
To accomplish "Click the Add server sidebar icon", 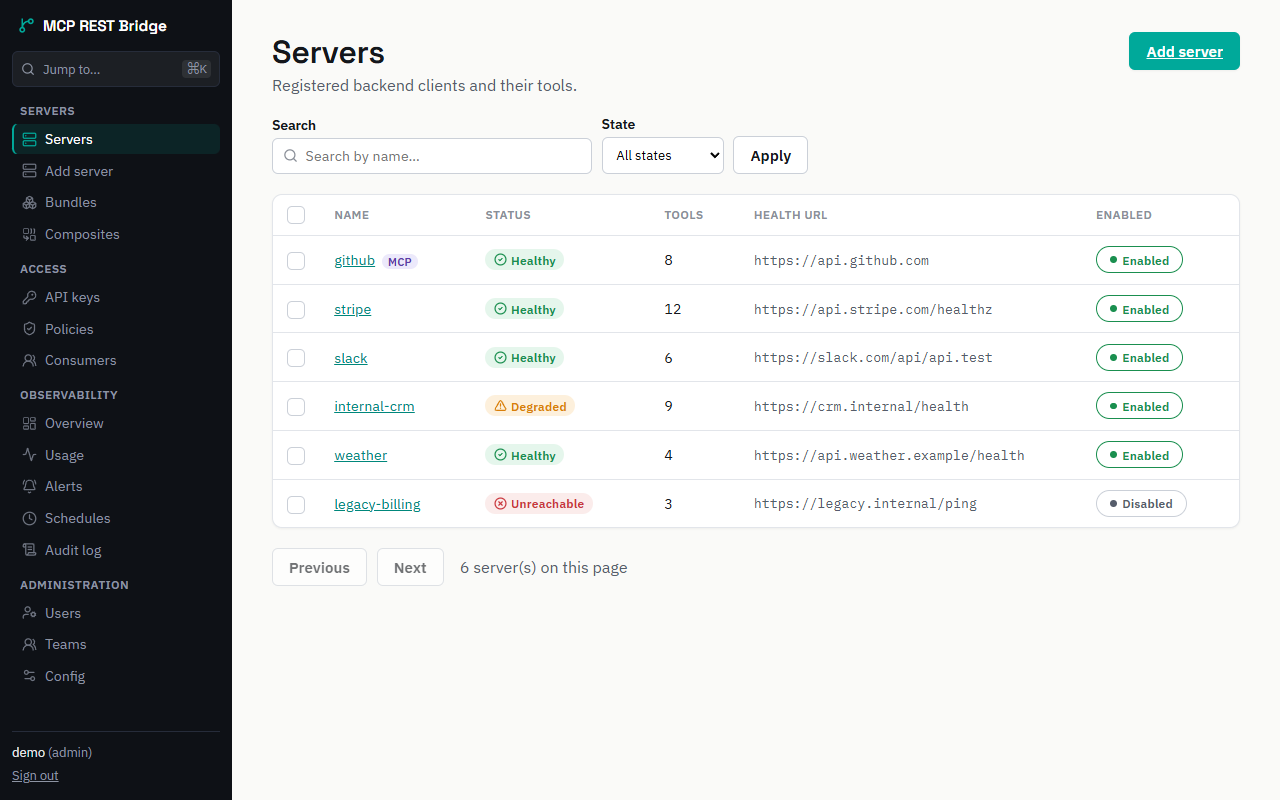I will [x=29, y=171].
